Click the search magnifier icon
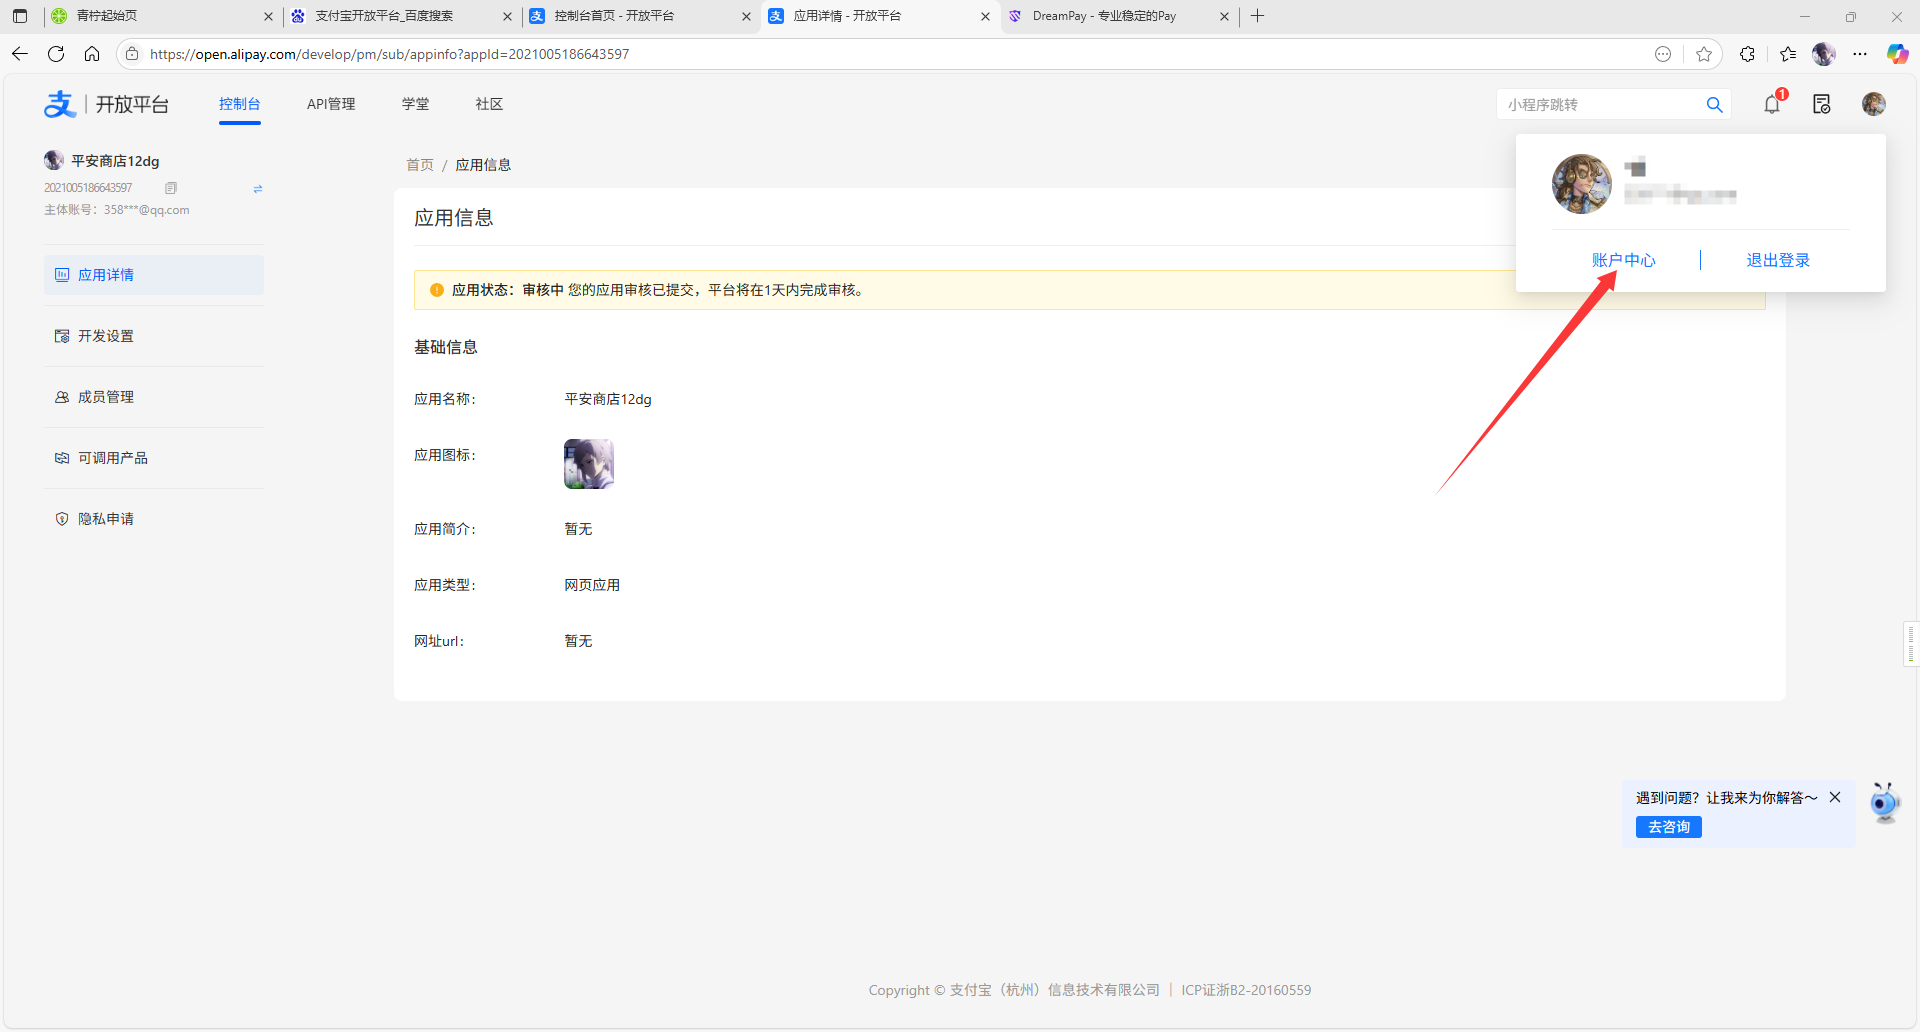 coord(1714,105)
